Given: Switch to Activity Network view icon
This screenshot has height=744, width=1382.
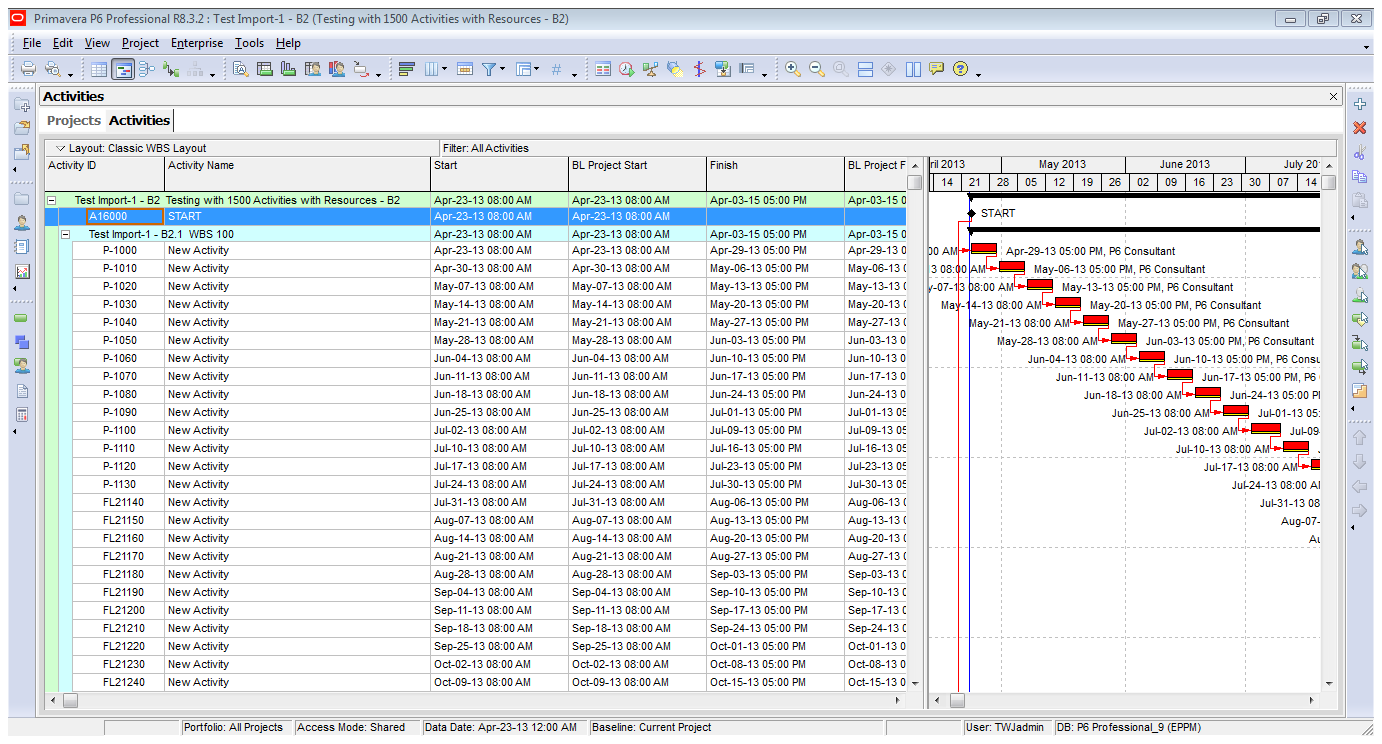Looking at the screenshot, I should point(147,69).
